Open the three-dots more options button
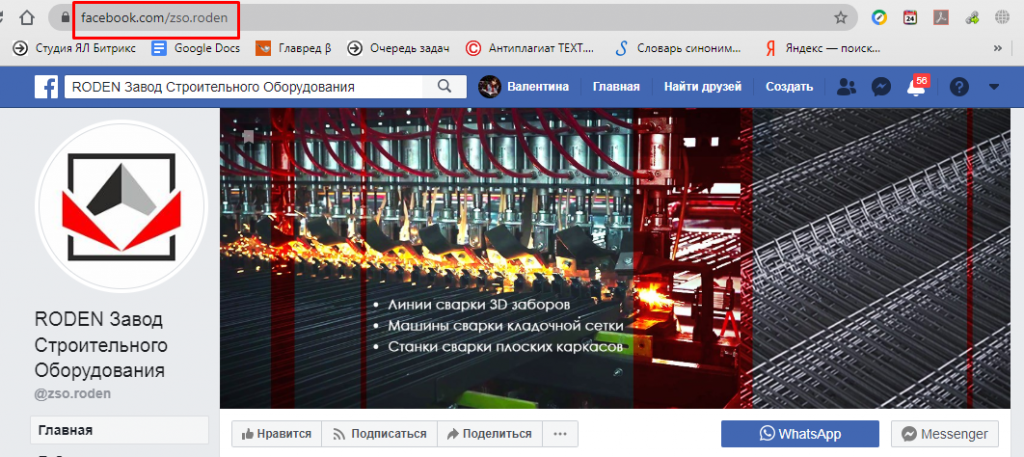The image size is (1024, 457). pyautogui.click(x=560, y=434)
